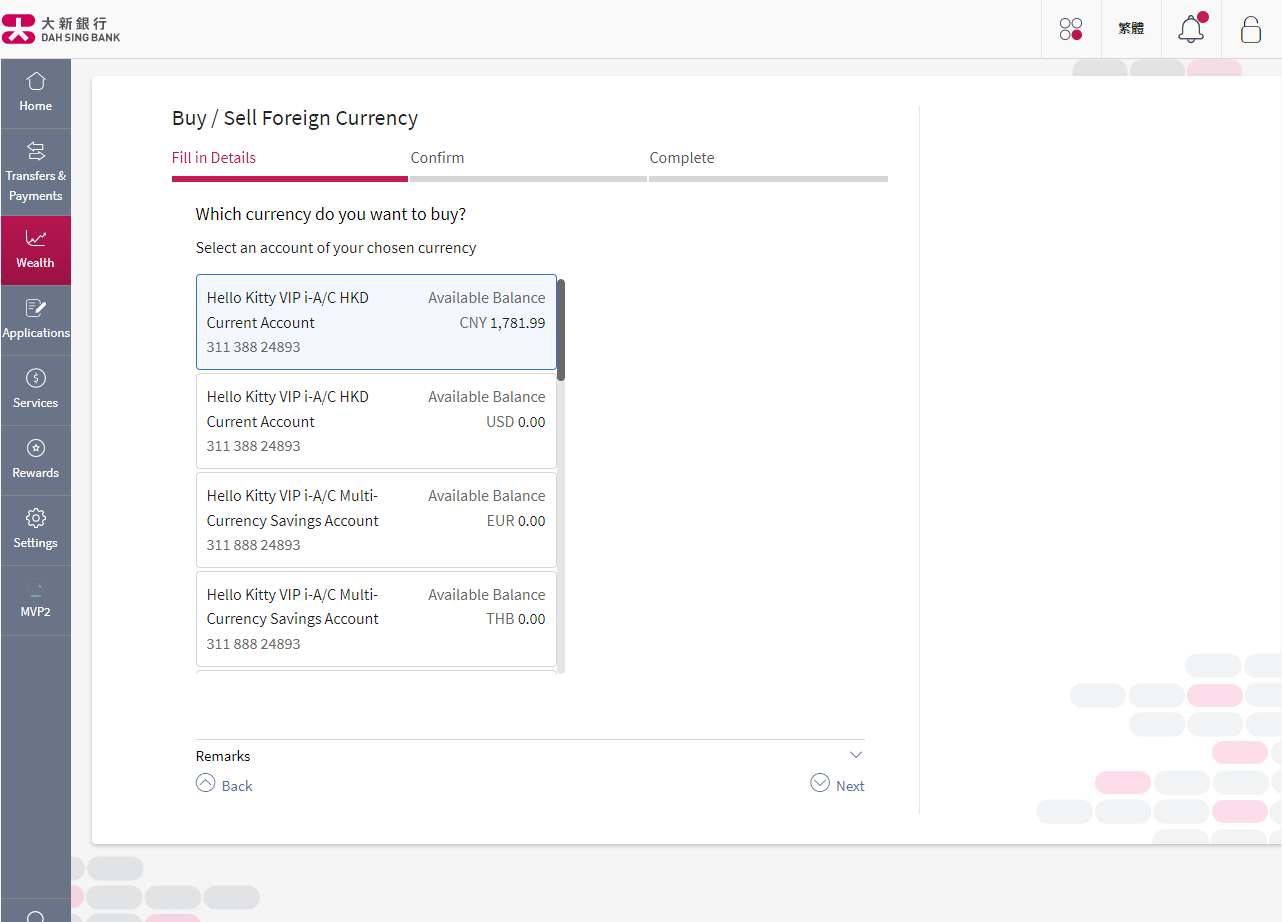Choose the USD 0.00 Current Account

point(376,421)
